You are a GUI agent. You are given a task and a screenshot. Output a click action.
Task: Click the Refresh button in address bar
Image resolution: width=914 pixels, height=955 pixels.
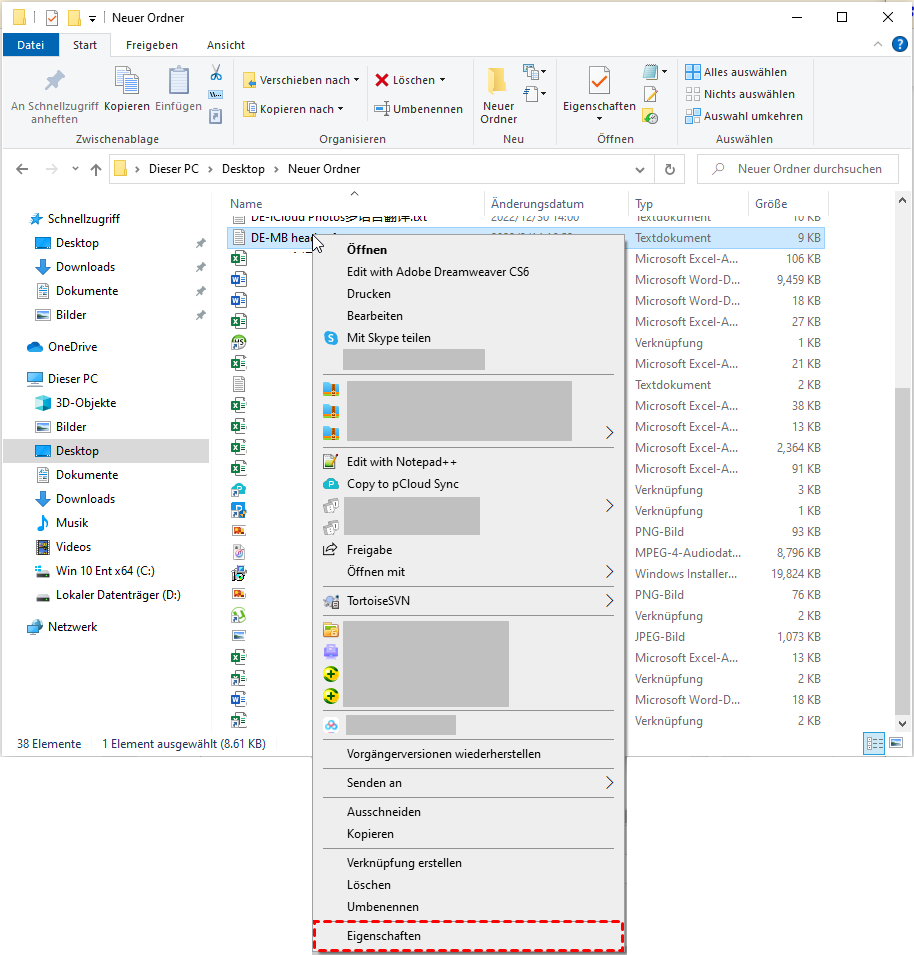click(x=670, y=169)
